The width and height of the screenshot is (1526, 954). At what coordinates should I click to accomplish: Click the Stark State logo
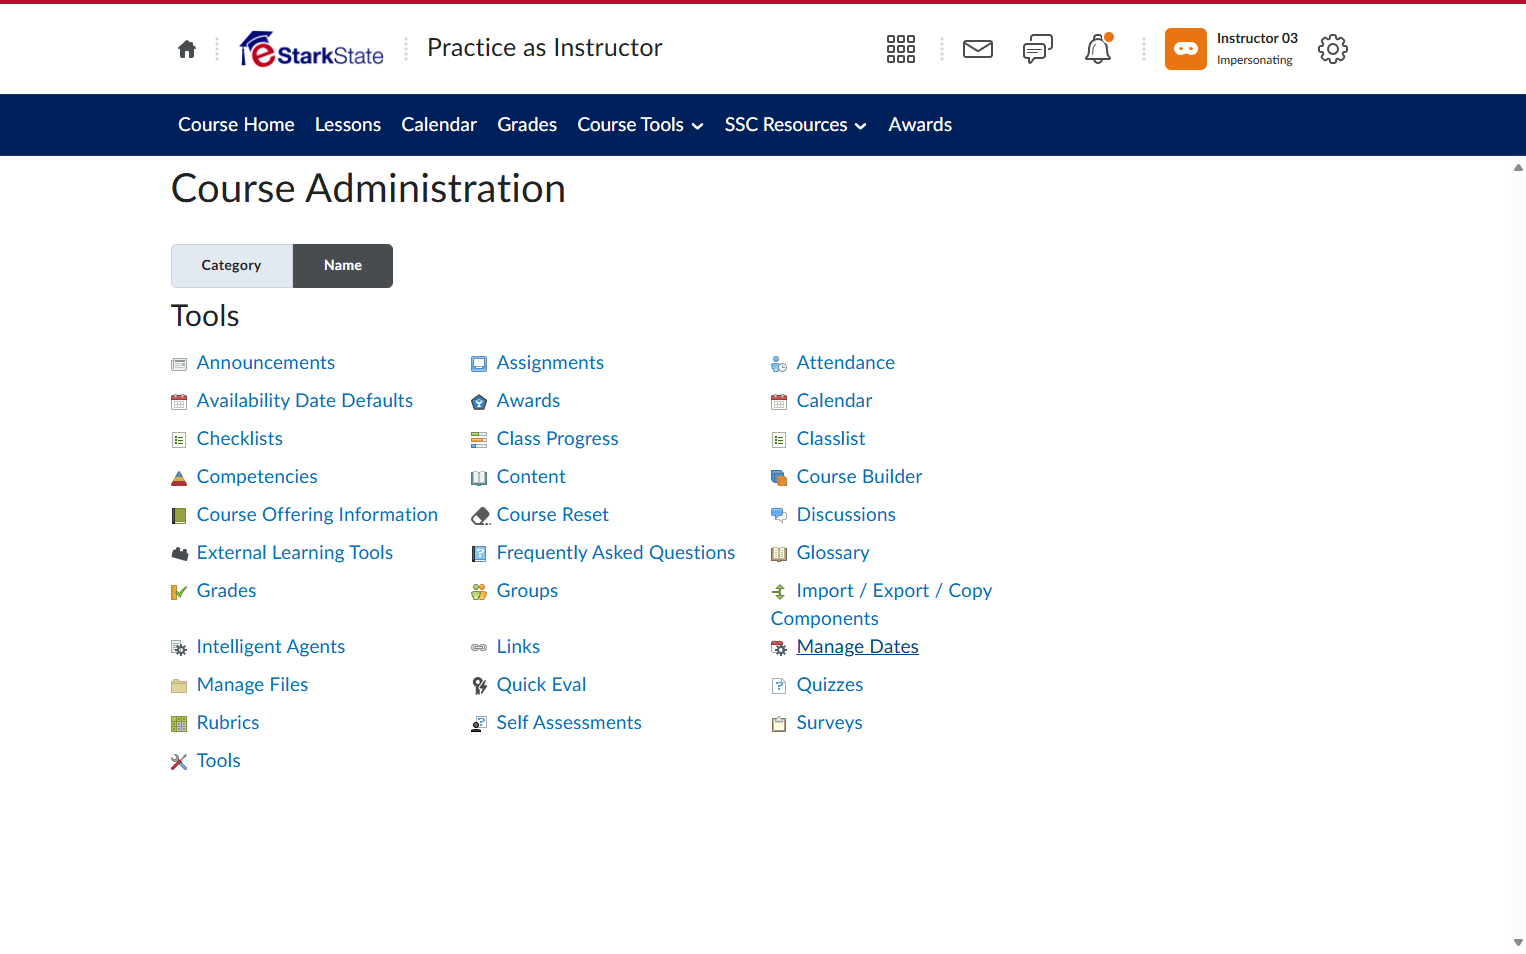point(312,49)
